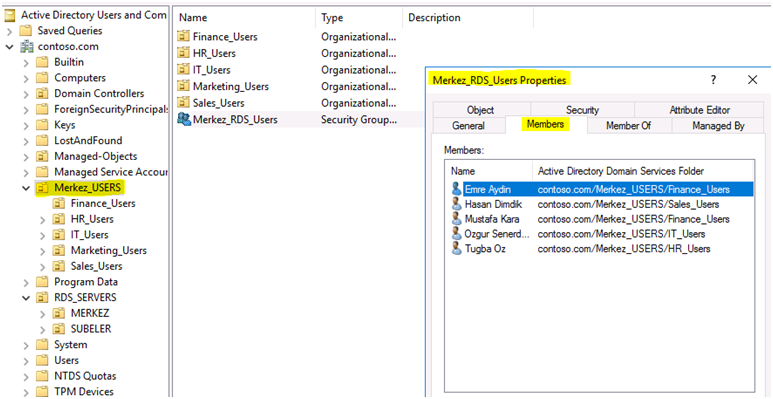Click Security Group type of Merkez_RDS_Users
This screenshot has width=773, height=399.
(x=358, y=119)
